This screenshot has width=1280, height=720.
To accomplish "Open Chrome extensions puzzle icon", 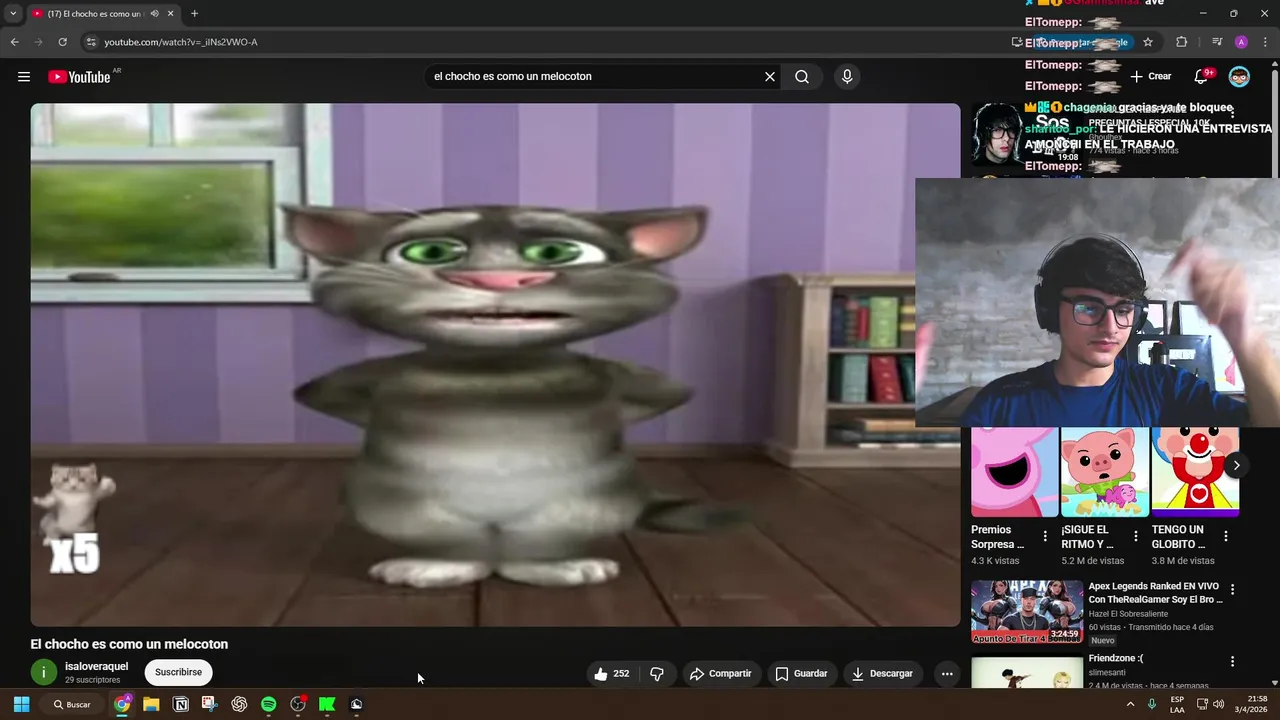I will click(x=1182, y=42).
